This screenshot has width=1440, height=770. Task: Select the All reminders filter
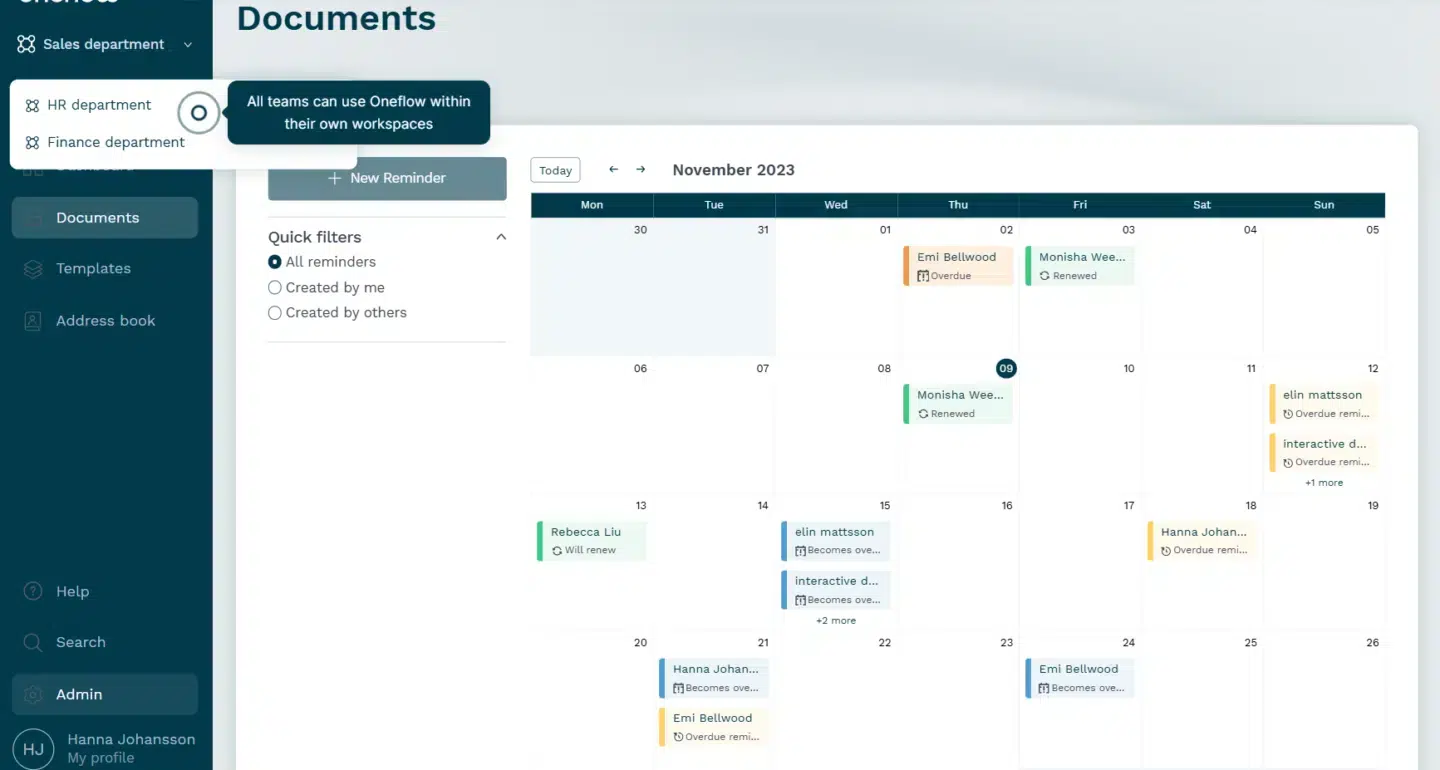click(x=274, y=261)
